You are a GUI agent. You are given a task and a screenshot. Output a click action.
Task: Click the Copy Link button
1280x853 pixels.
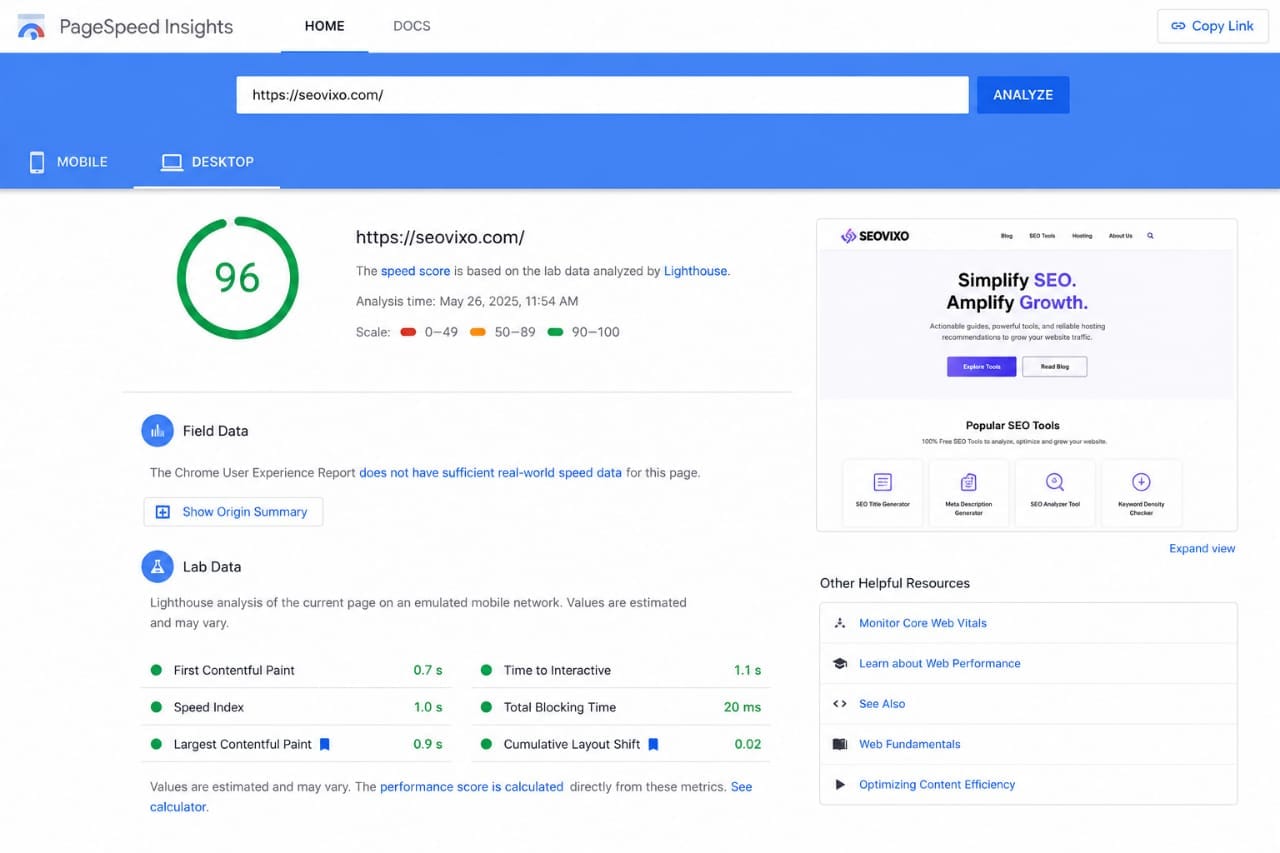[1212, 26]
